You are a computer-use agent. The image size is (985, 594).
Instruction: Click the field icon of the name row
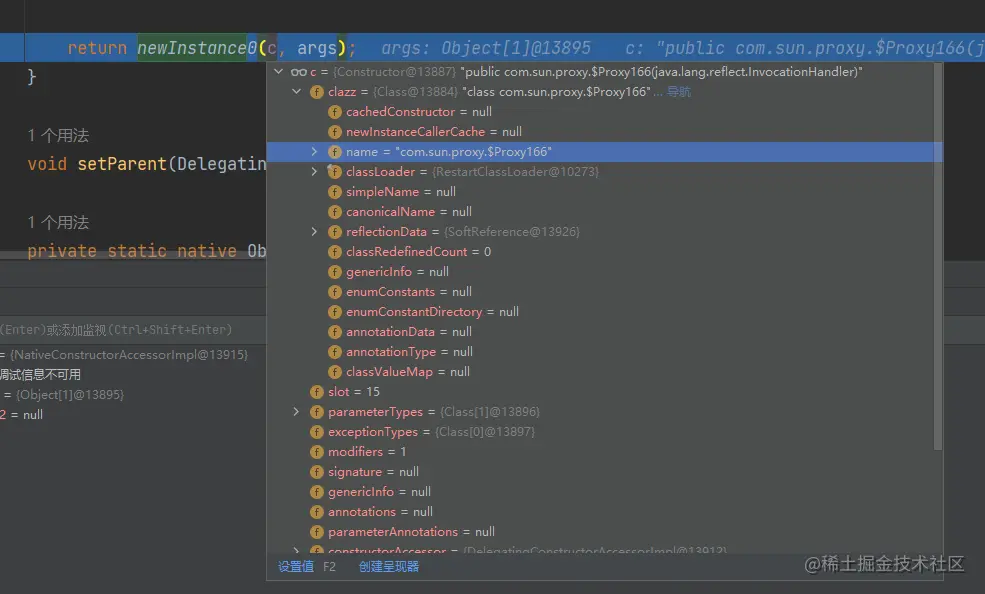coord(335,152)
